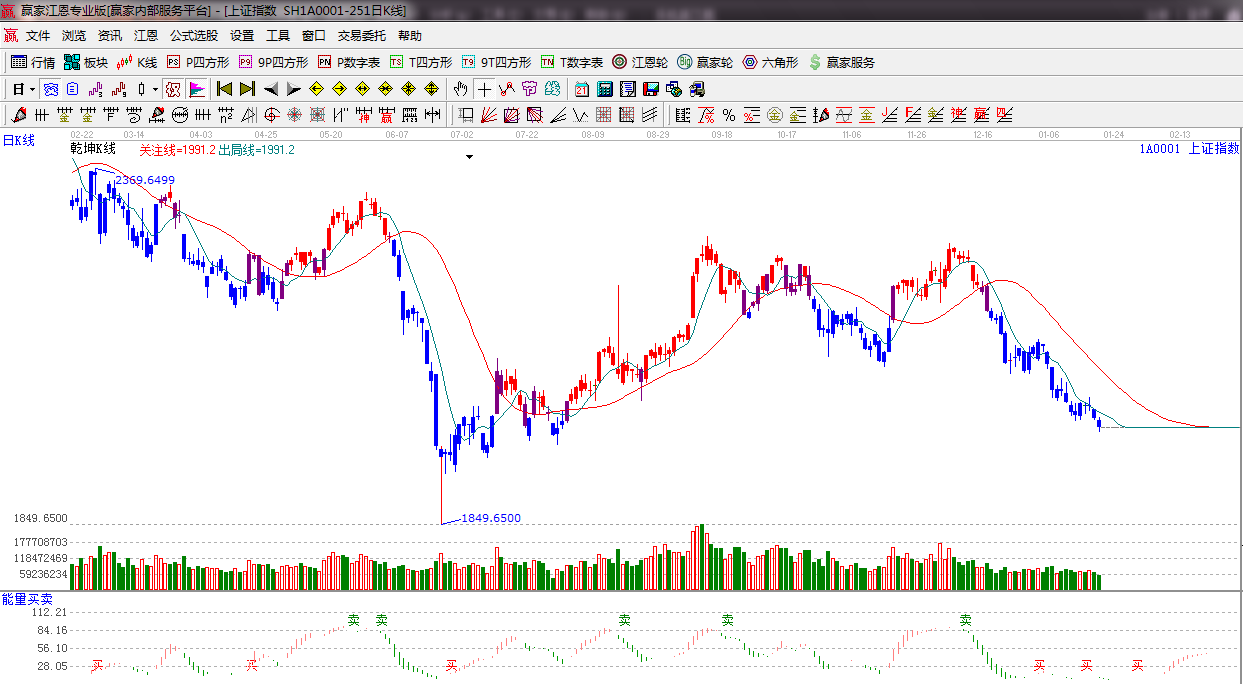Click the percent (%) drawing tool
The image size is (1243, 684).
[729, 115]
